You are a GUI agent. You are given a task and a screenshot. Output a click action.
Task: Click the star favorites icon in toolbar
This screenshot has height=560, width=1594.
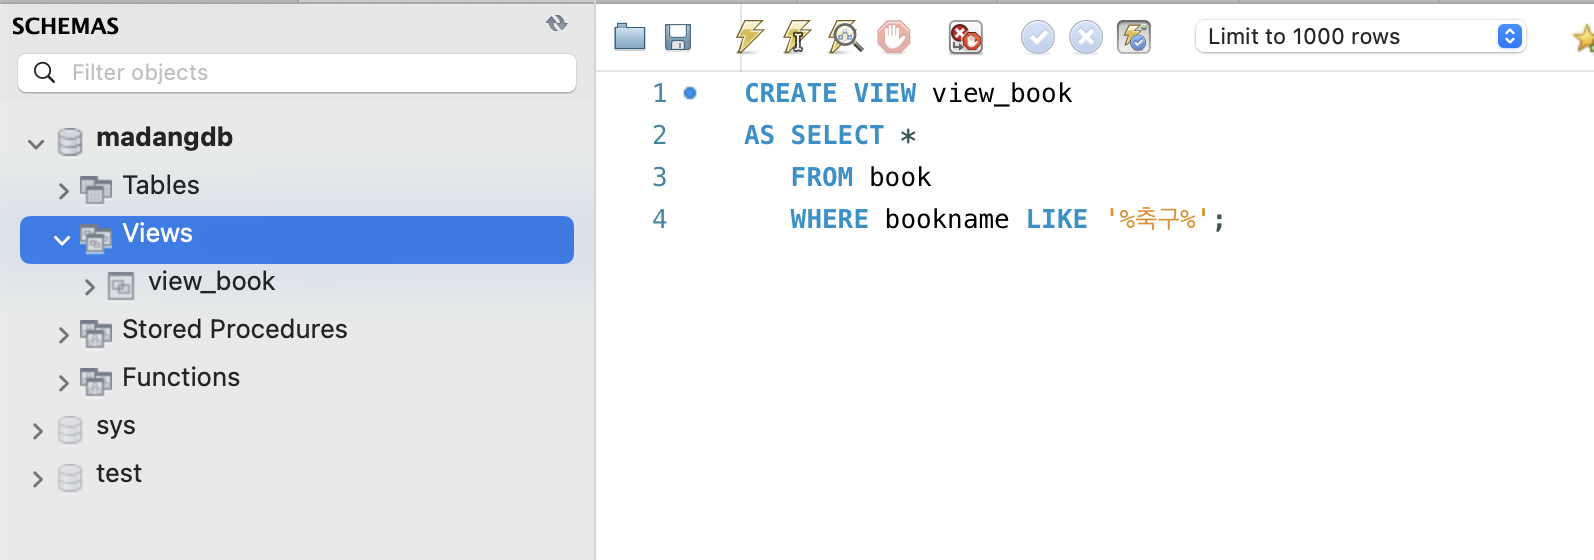pos(1583,38)
